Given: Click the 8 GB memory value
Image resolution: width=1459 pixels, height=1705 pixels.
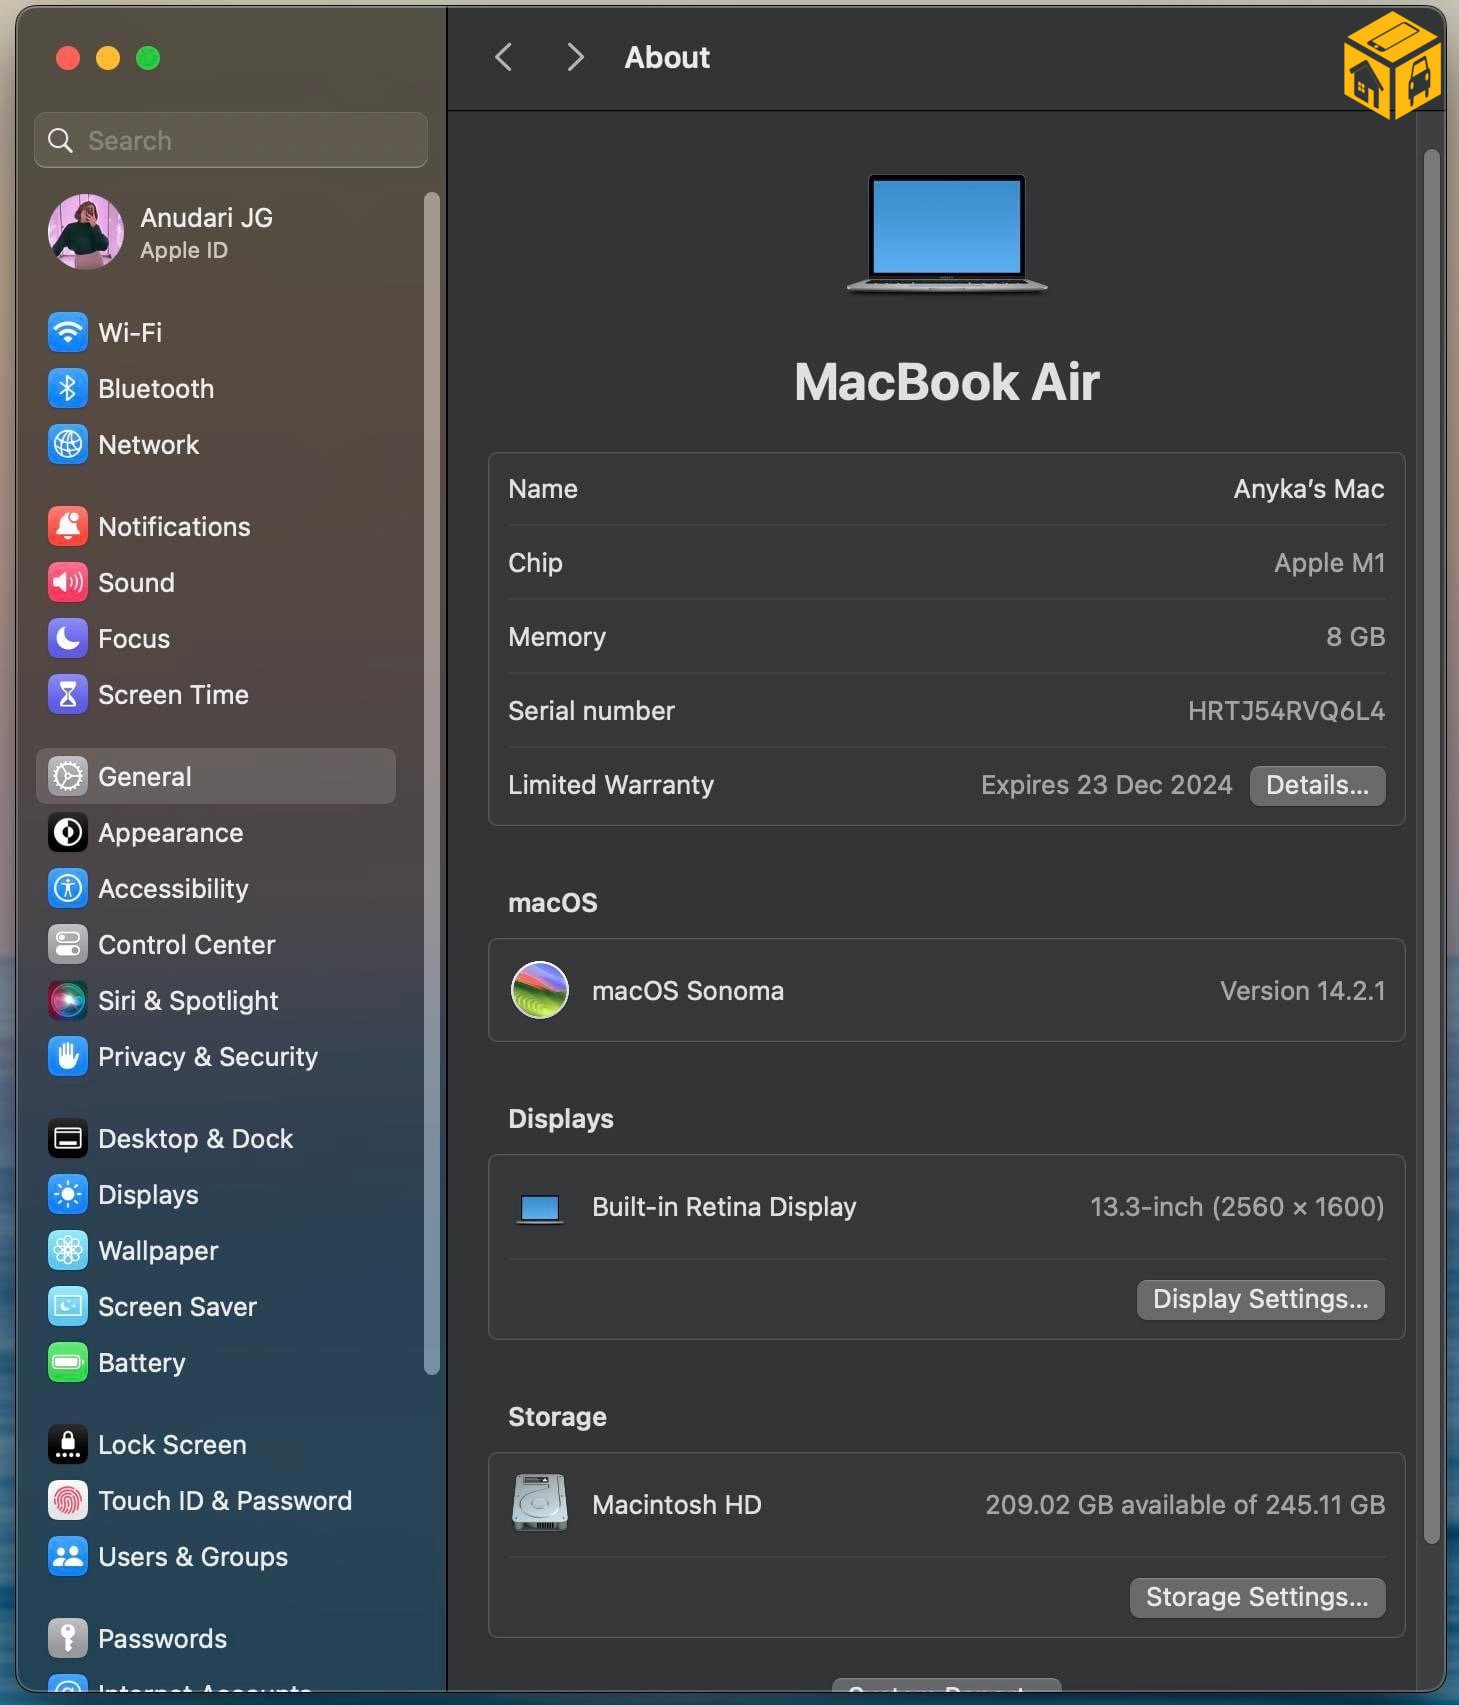Looking at the screenshot, I should click(x=1355, y=637).
